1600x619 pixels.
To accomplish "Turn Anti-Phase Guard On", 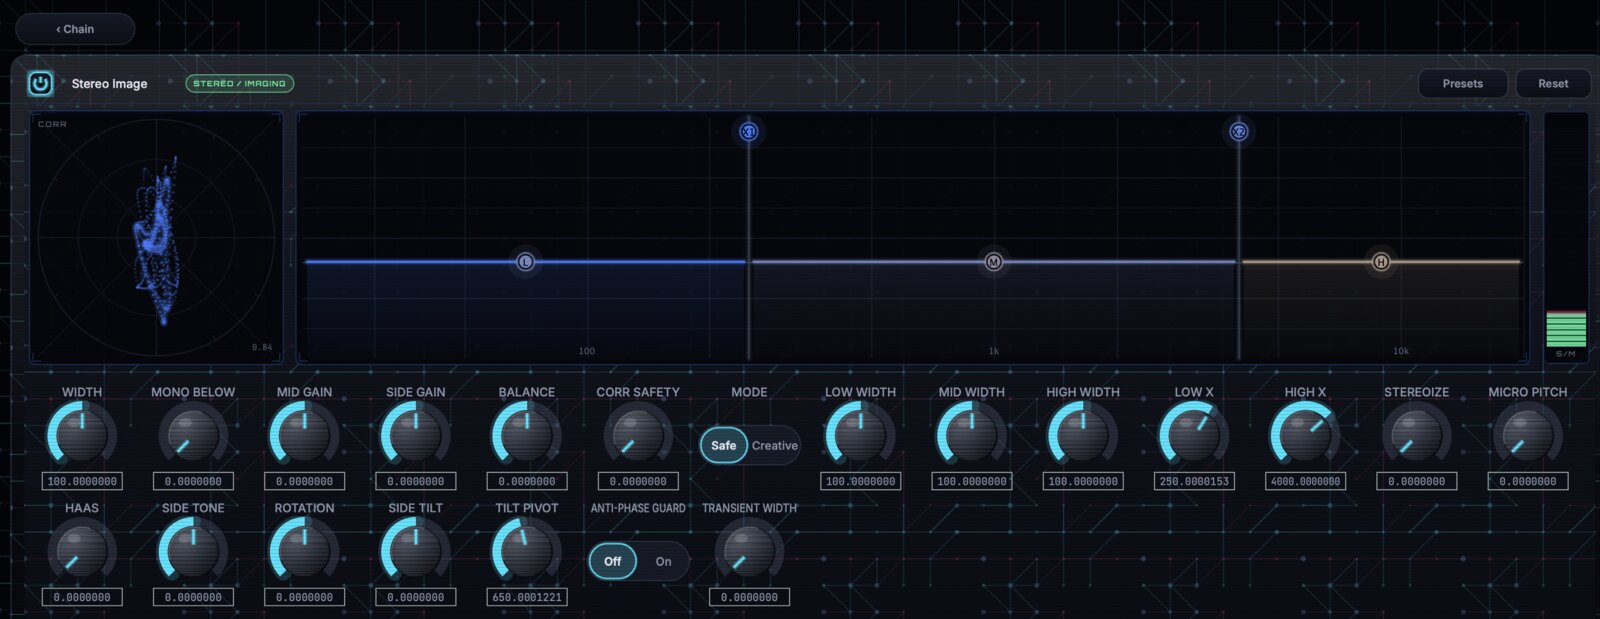I will 663,561.
